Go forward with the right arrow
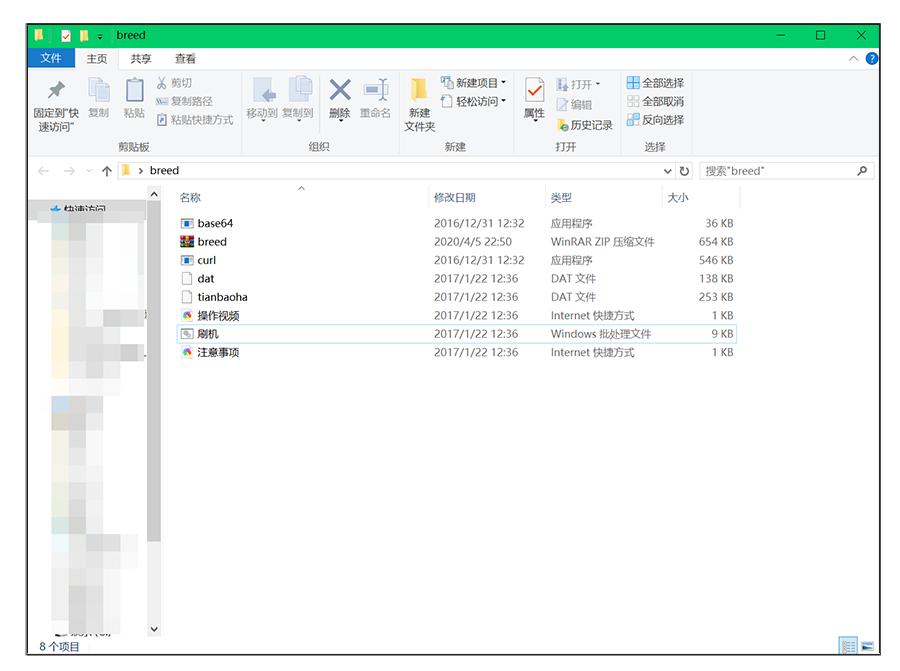The image size is (900, 671). [69, 171]
